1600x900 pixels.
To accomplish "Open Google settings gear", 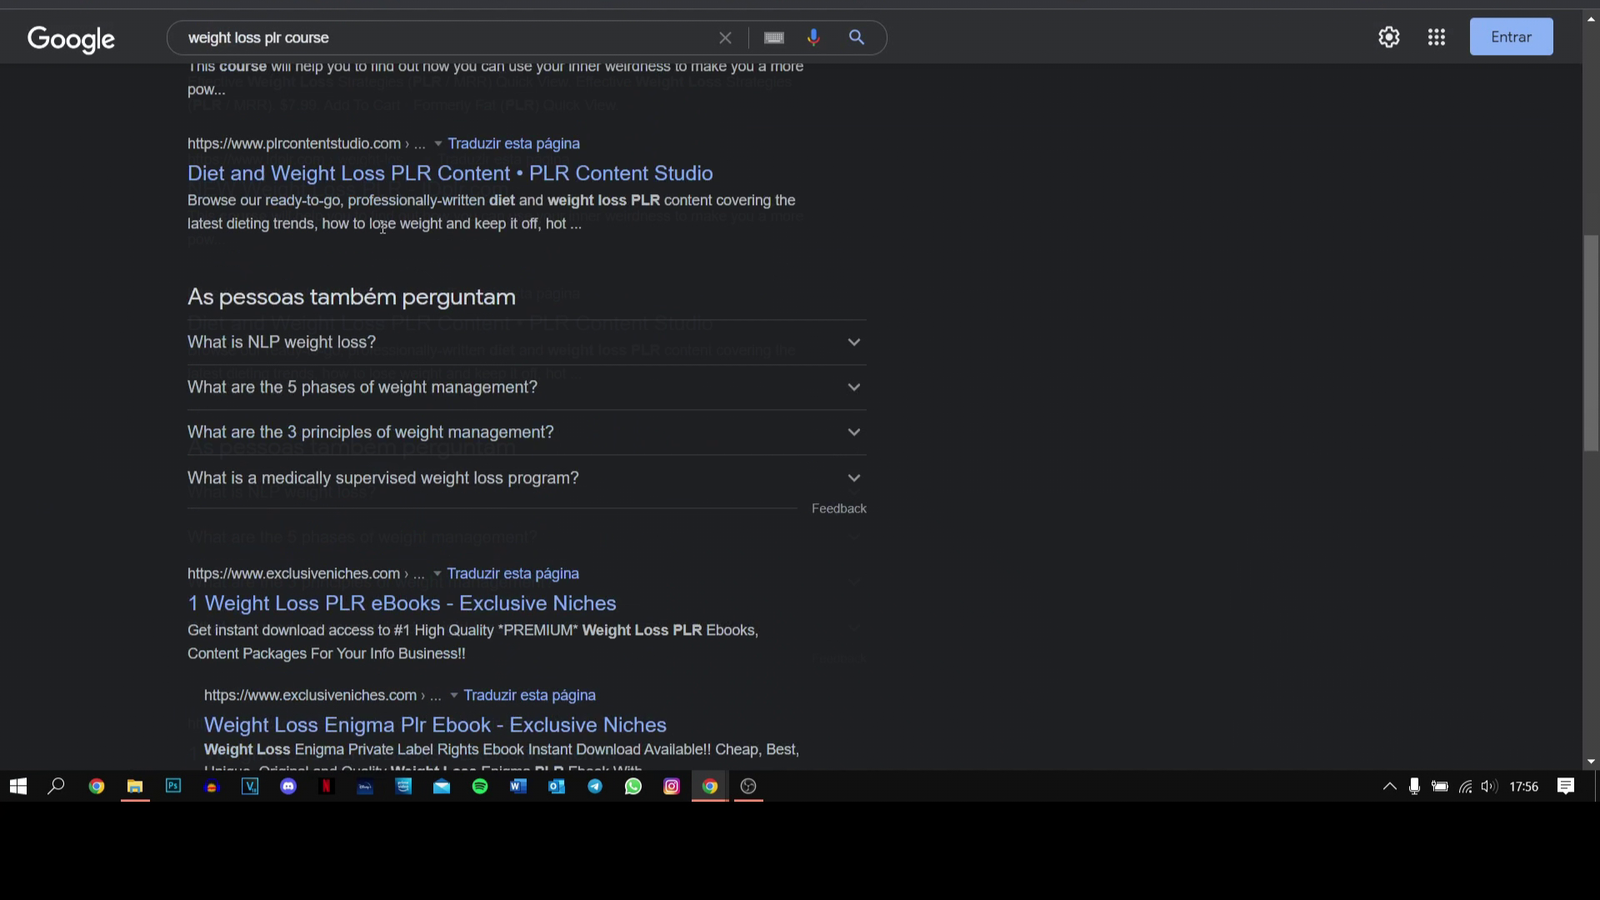I will (1389, 37).
